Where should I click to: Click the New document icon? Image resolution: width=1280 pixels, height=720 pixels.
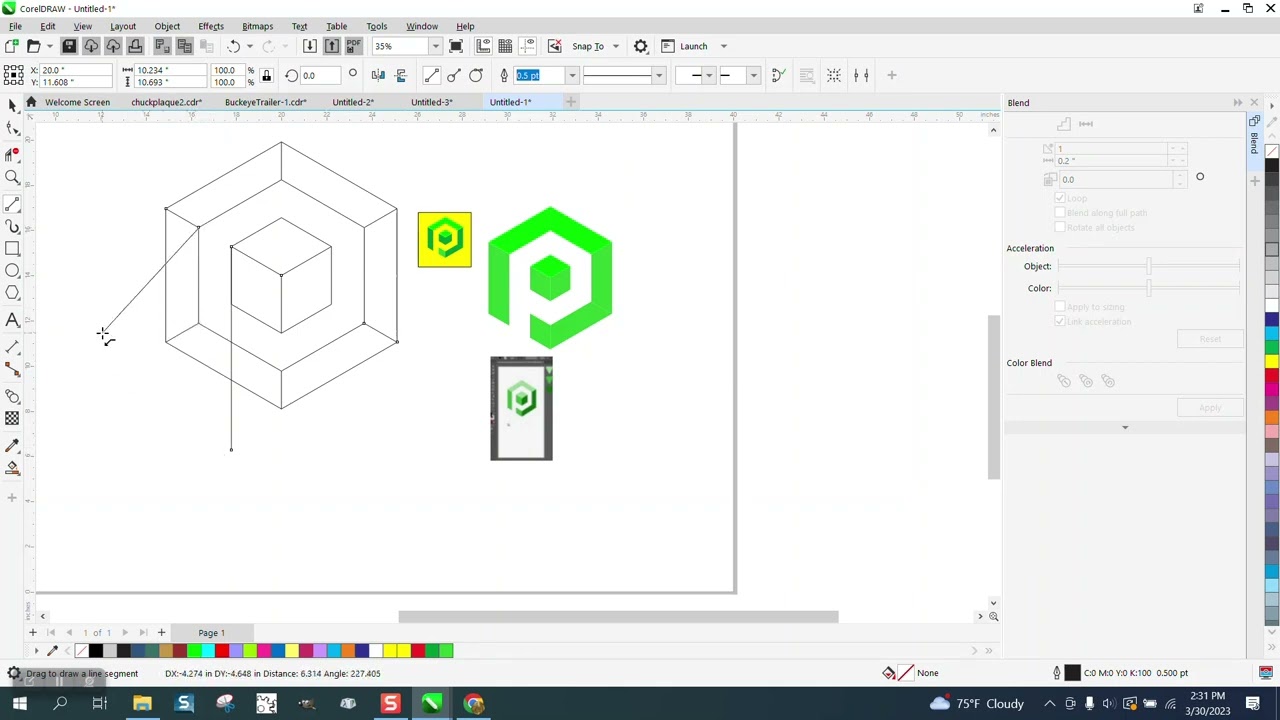(x=11, y=46)
